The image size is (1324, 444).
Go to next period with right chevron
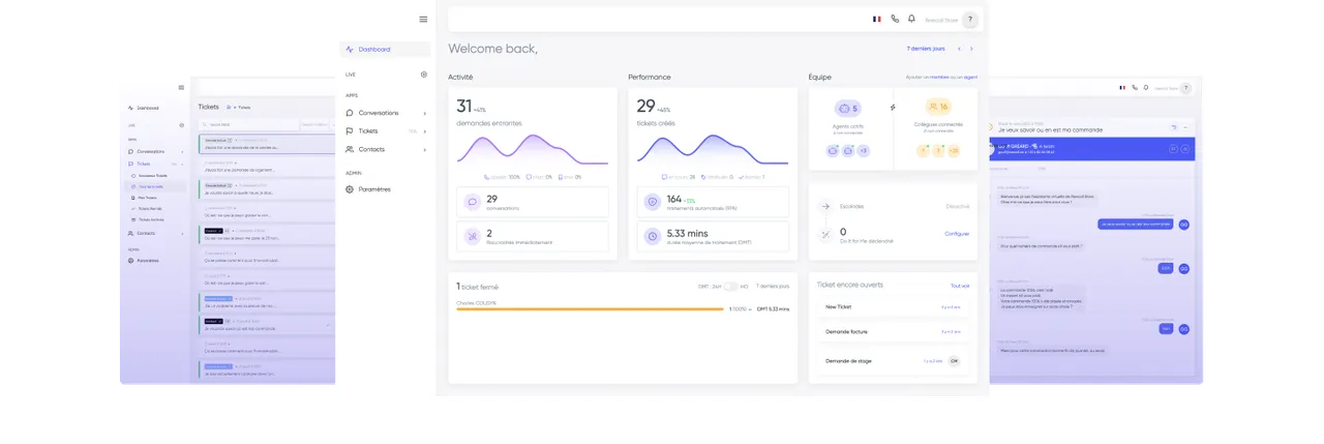coord(971,48)
